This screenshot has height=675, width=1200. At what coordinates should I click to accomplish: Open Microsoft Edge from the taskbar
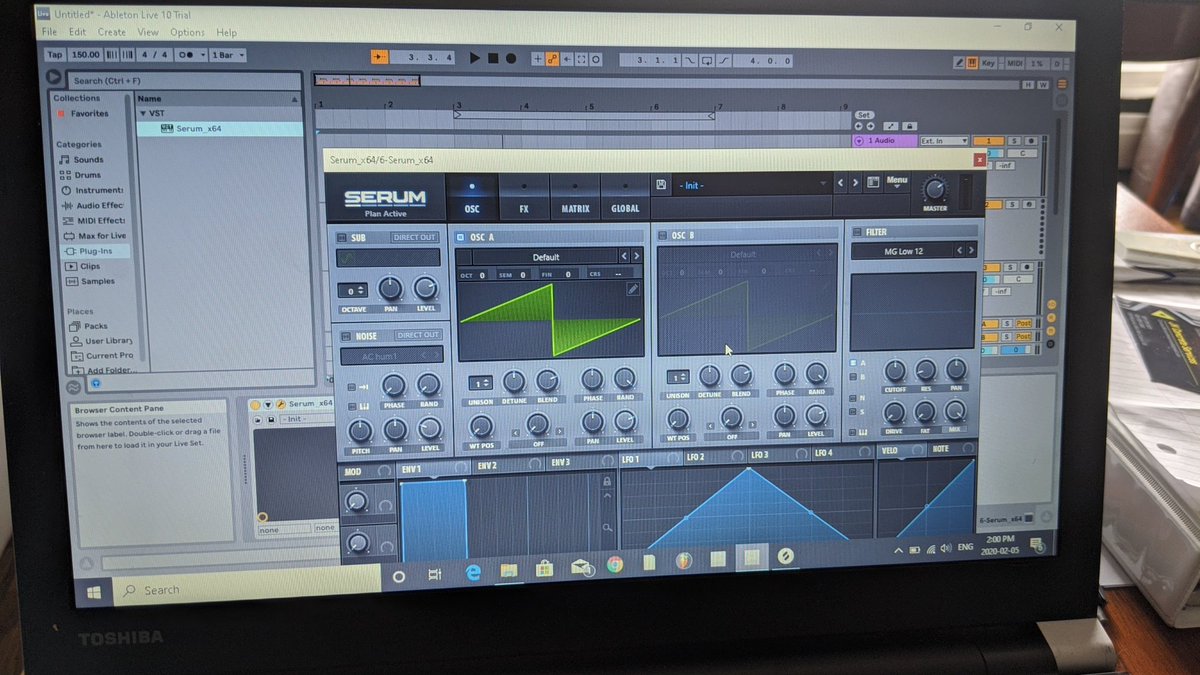point(473,572)
